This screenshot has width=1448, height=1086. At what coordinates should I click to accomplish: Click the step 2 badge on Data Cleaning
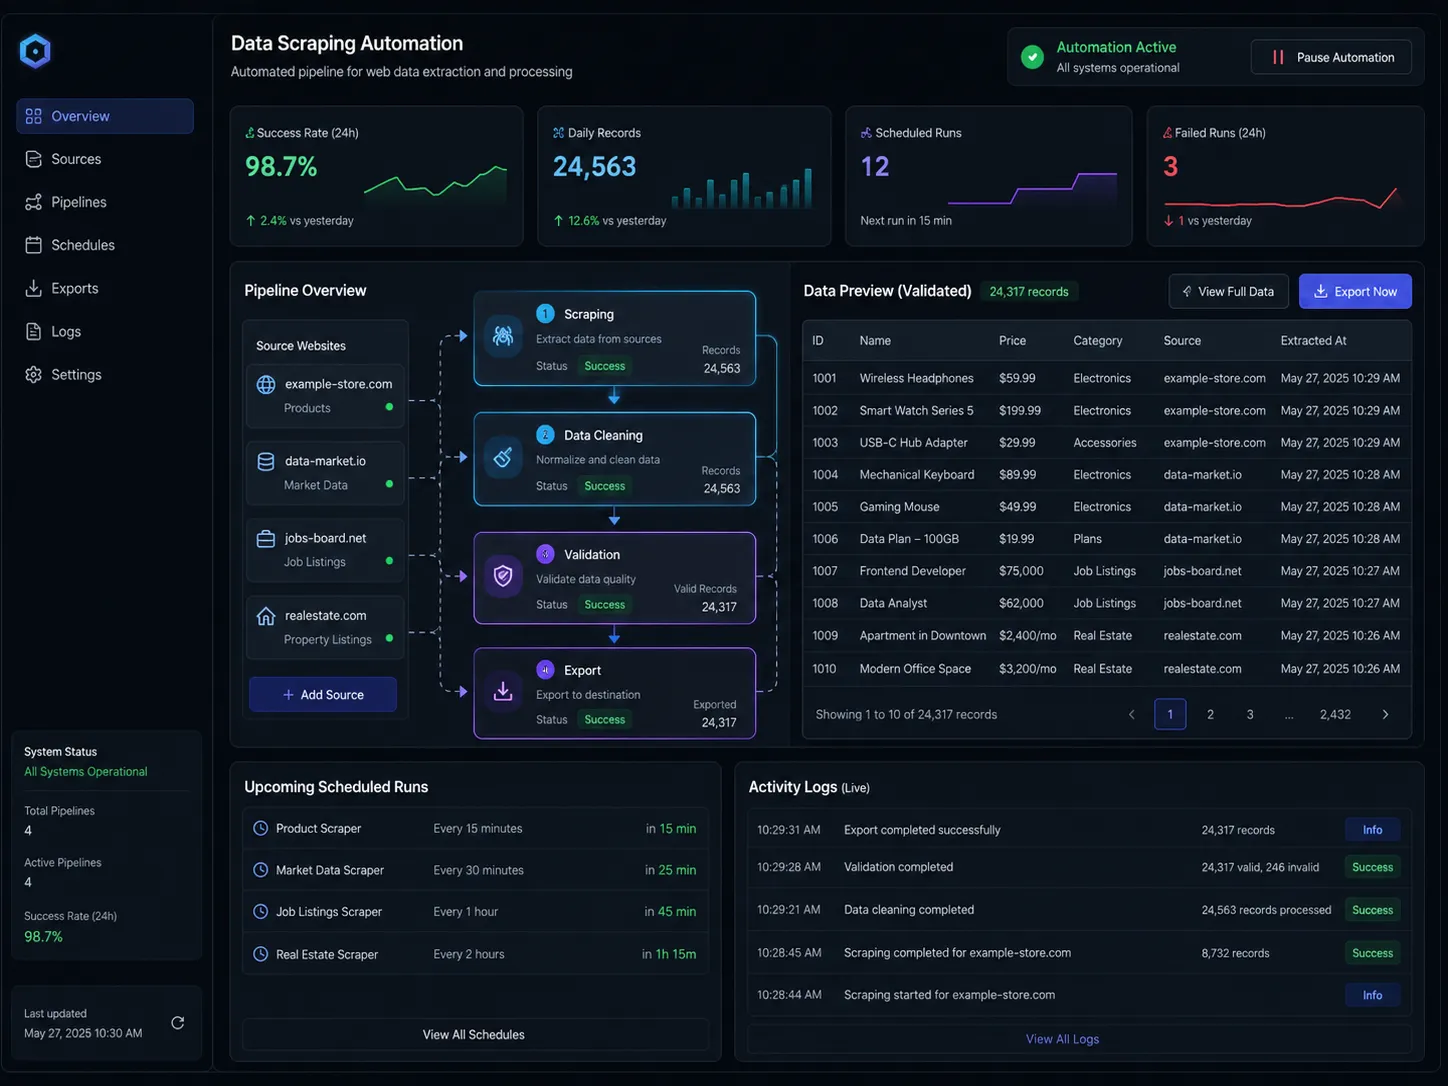click(545, 435)
